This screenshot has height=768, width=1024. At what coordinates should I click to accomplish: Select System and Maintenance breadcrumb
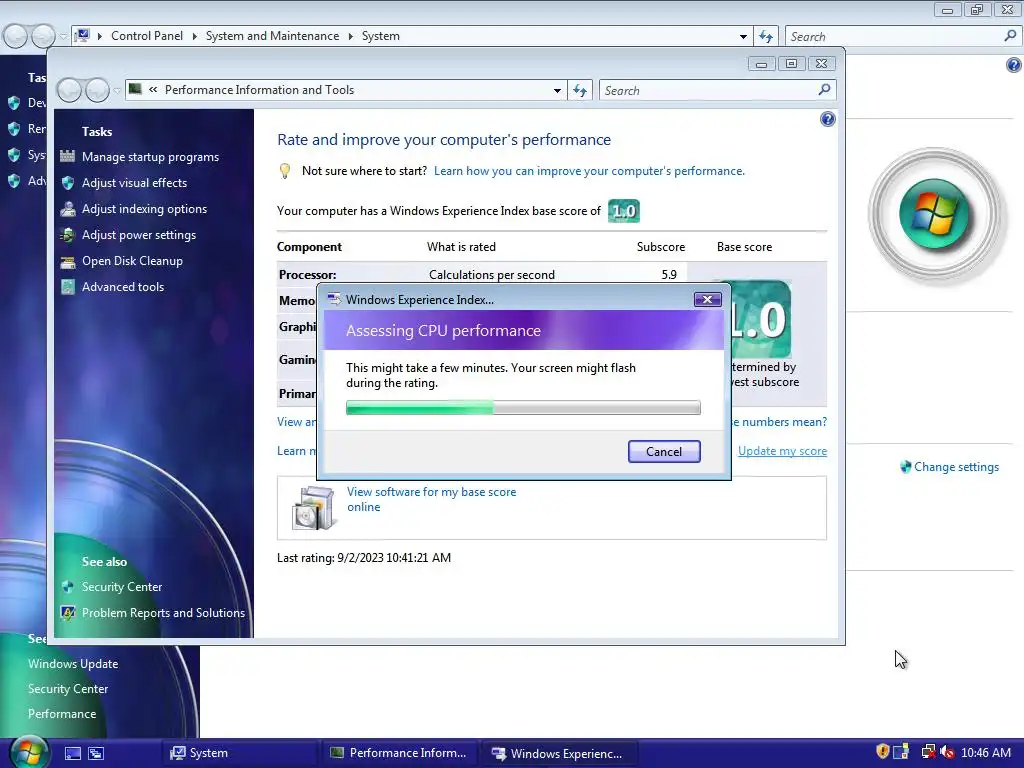coord(272,36)
